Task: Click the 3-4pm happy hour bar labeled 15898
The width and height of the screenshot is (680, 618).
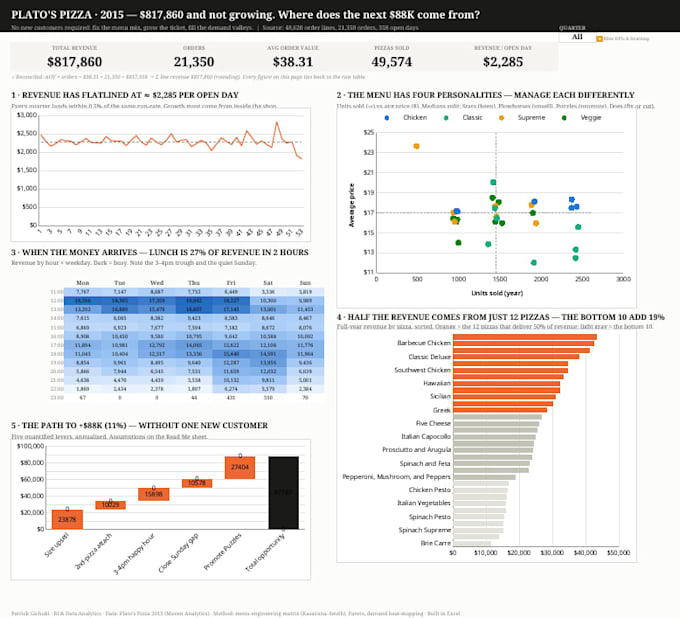Action: tap(154, 494)
